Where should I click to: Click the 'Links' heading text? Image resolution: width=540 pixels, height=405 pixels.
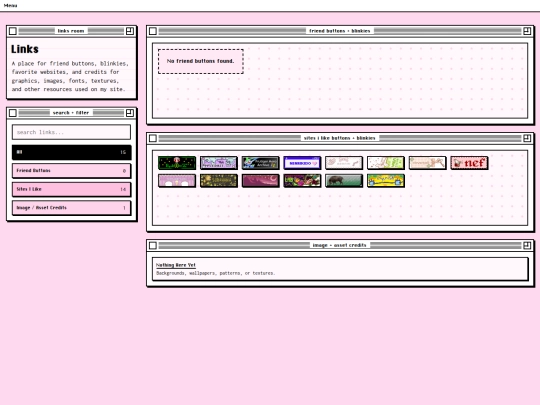point(25,49)
